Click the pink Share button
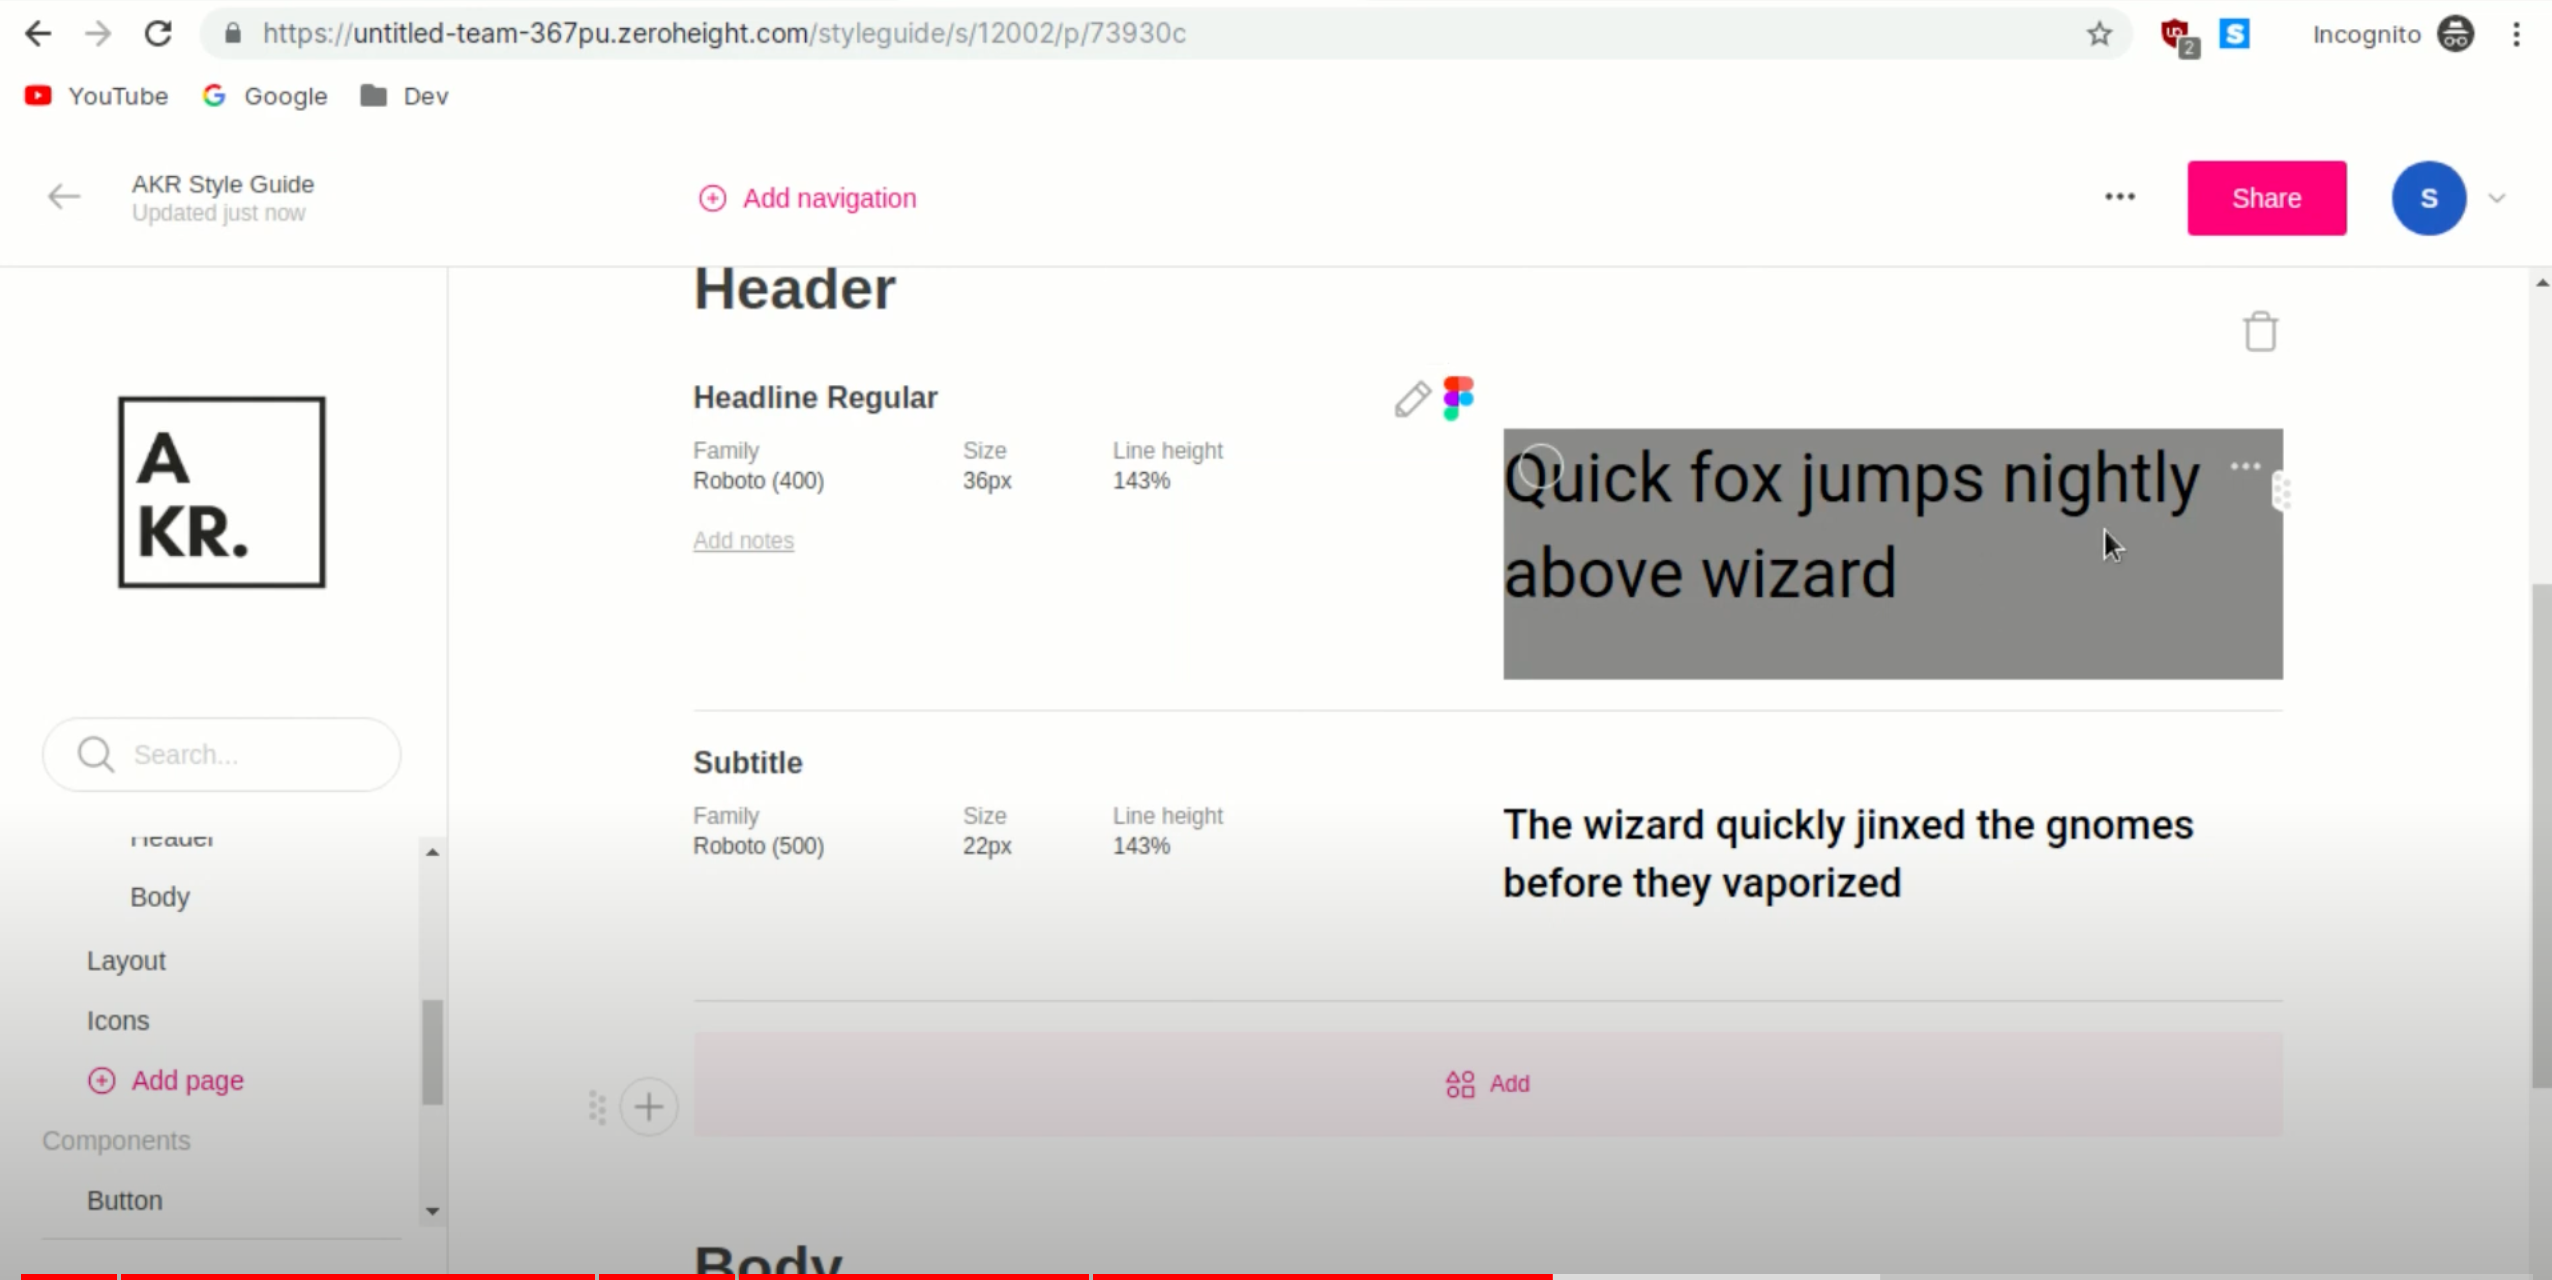 2266,198
